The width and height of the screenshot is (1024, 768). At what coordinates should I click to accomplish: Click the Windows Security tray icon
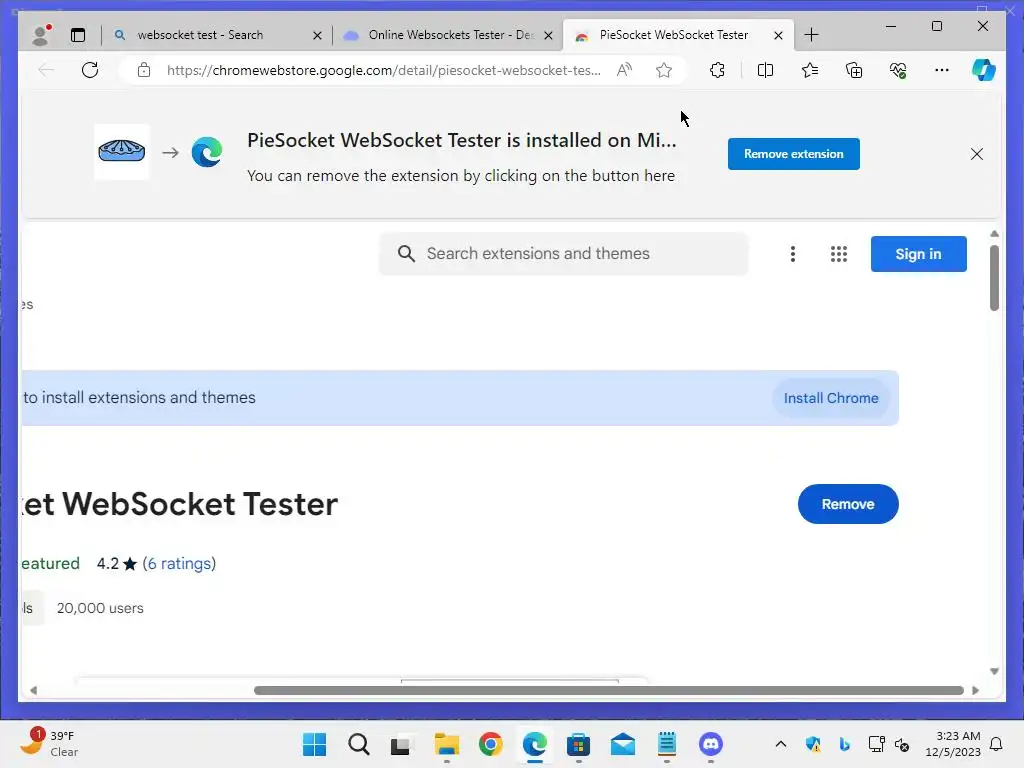coord(813,744)
